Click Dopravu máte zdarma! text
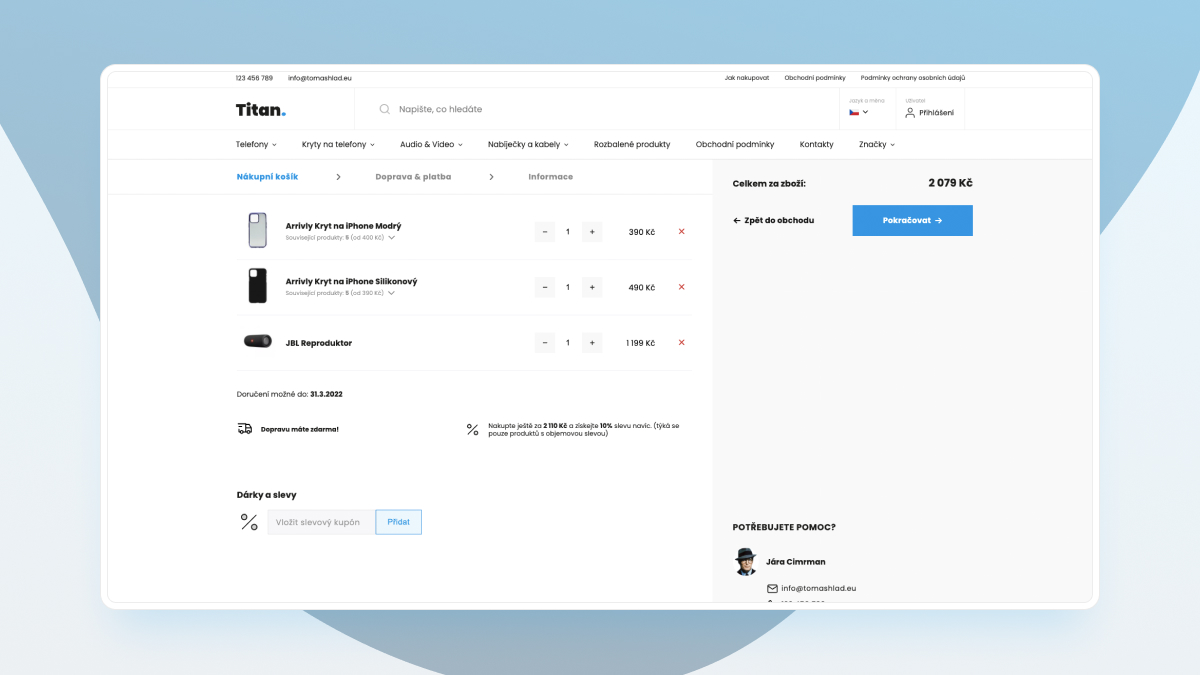This screenshot has height=675, width=1200. (x=300, y=429)
